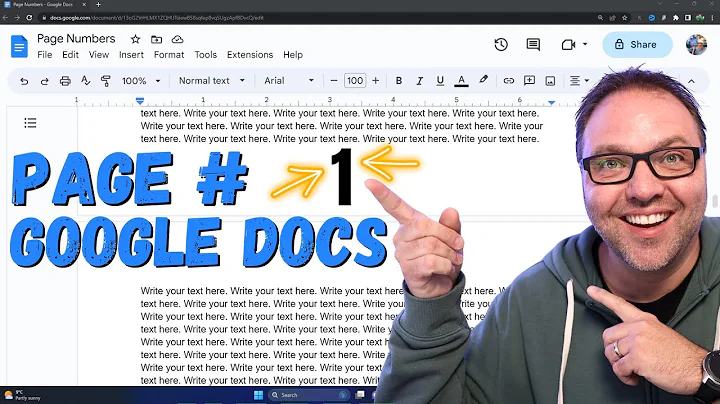Open the highlight color pen
This screenshot has width=720, height=404.
(483, 80)
